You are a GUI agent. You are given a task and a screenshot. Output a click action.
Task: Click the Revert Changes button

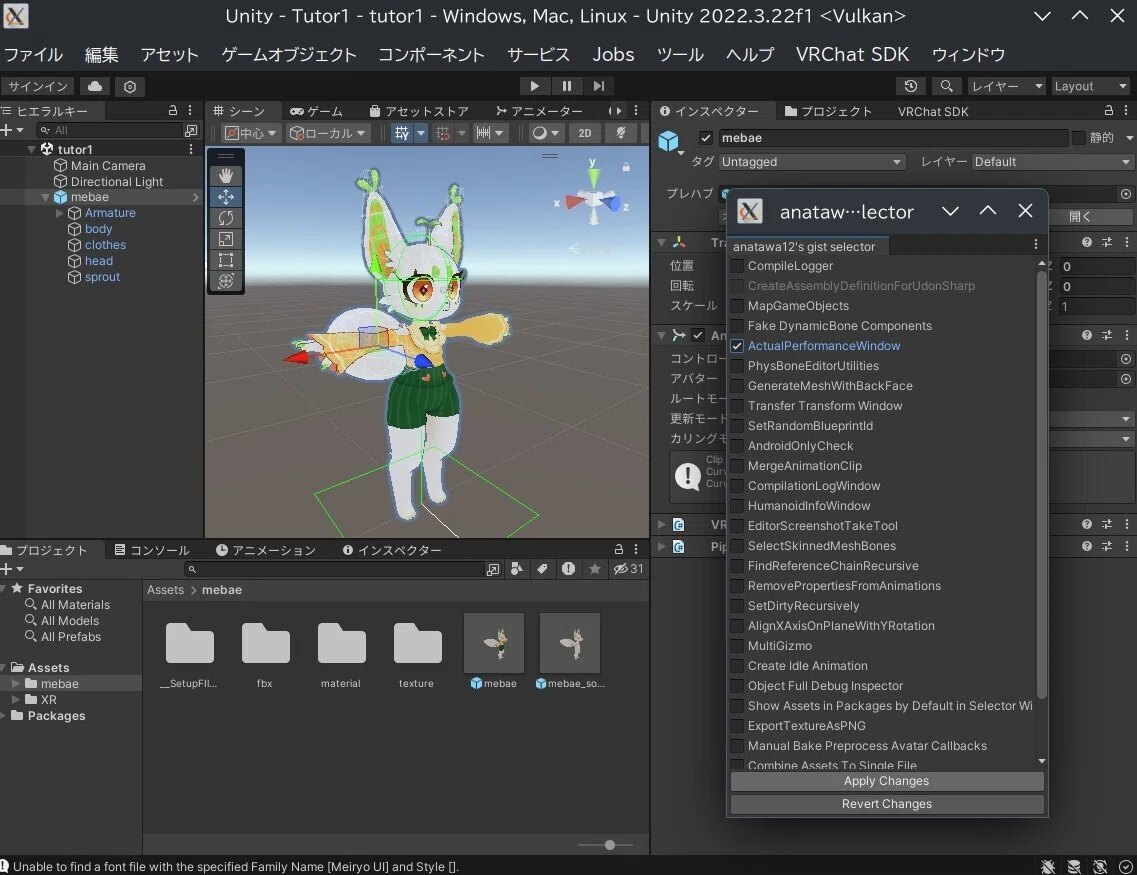tap(887, 804)
